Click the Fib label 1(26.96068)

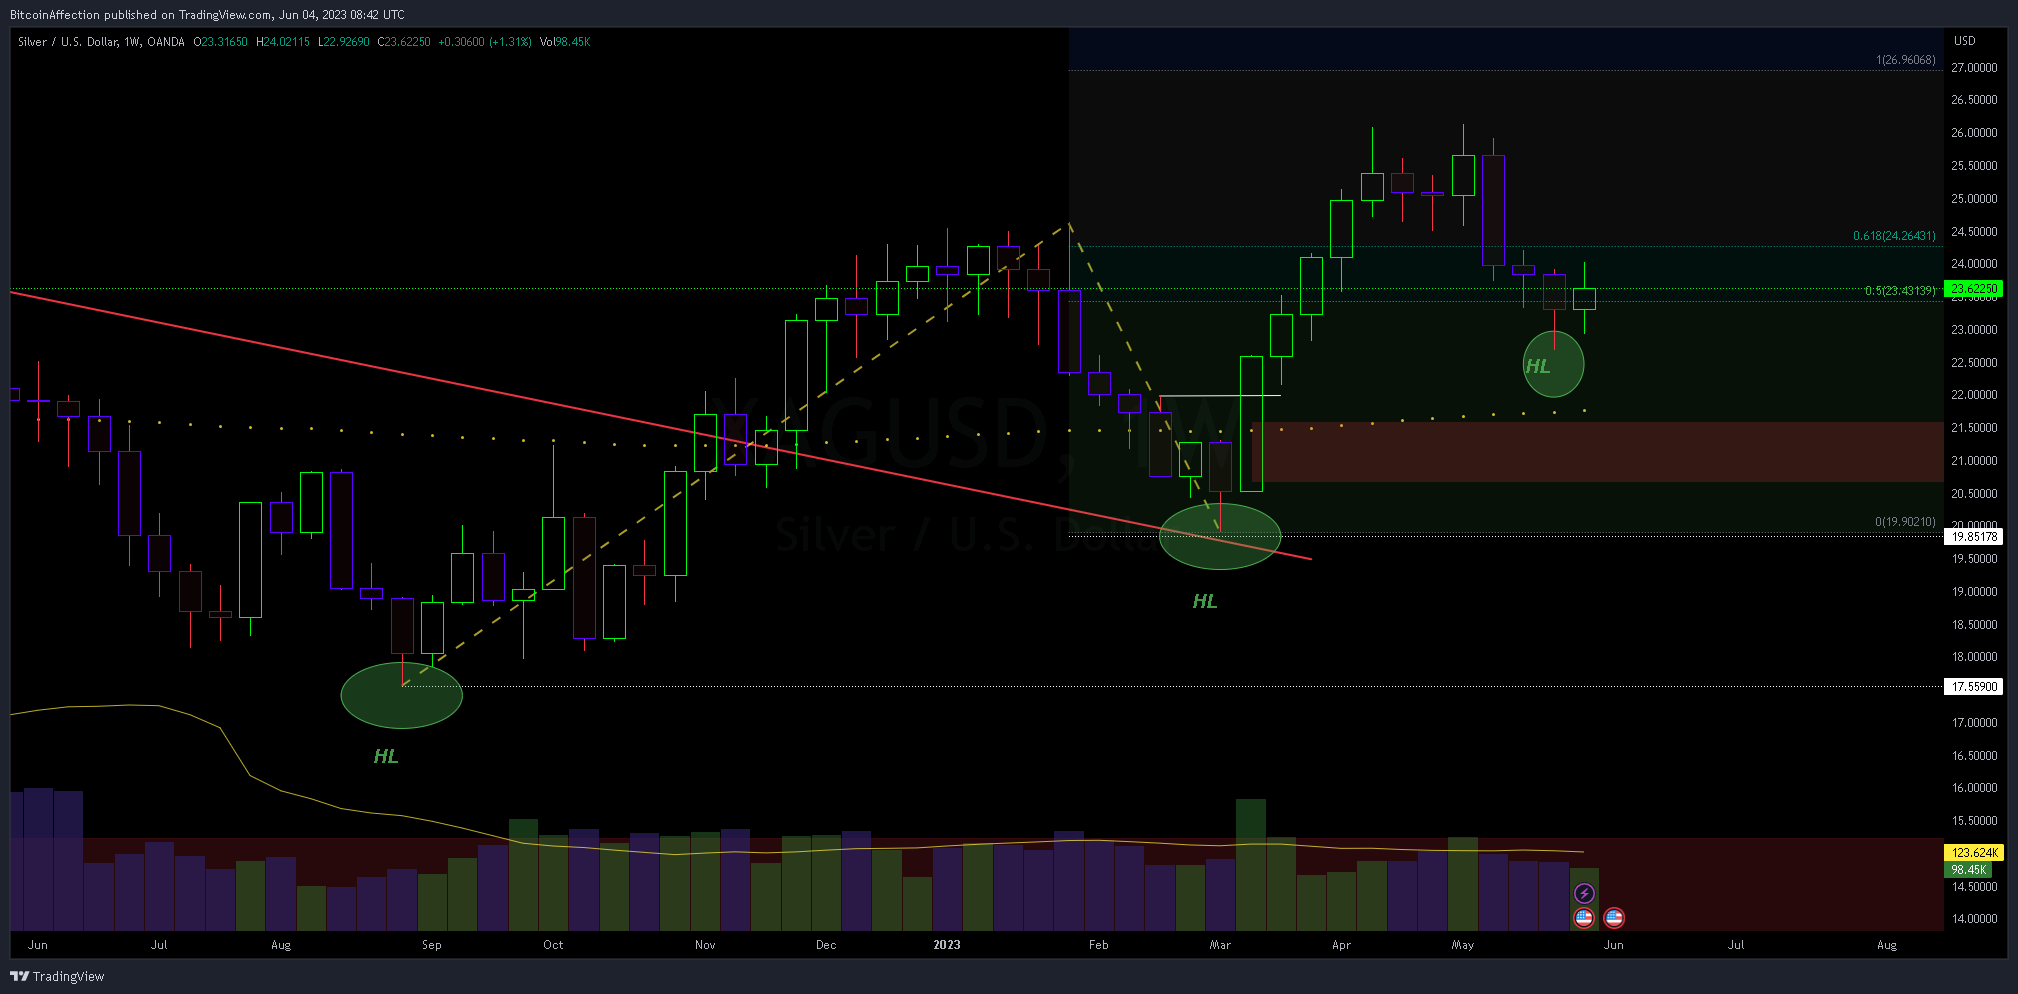[x=1905, y=60]
